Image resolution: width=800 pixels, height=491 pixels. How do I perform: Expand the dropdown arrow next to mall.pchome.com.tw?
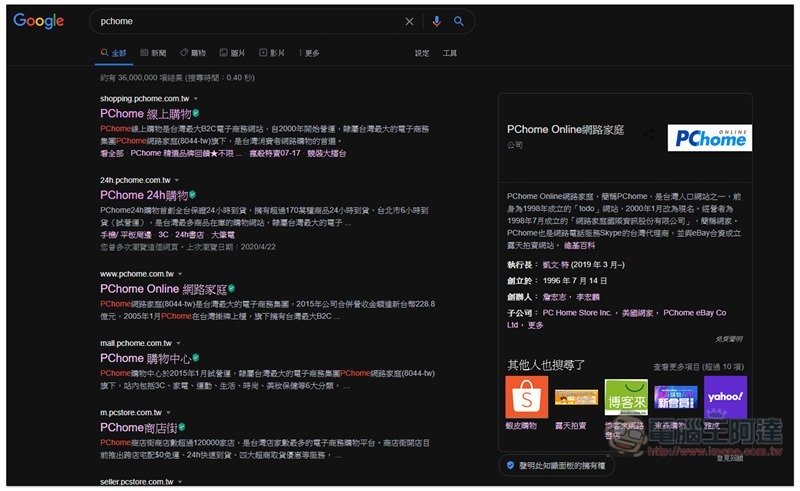[x=179, y=342]
